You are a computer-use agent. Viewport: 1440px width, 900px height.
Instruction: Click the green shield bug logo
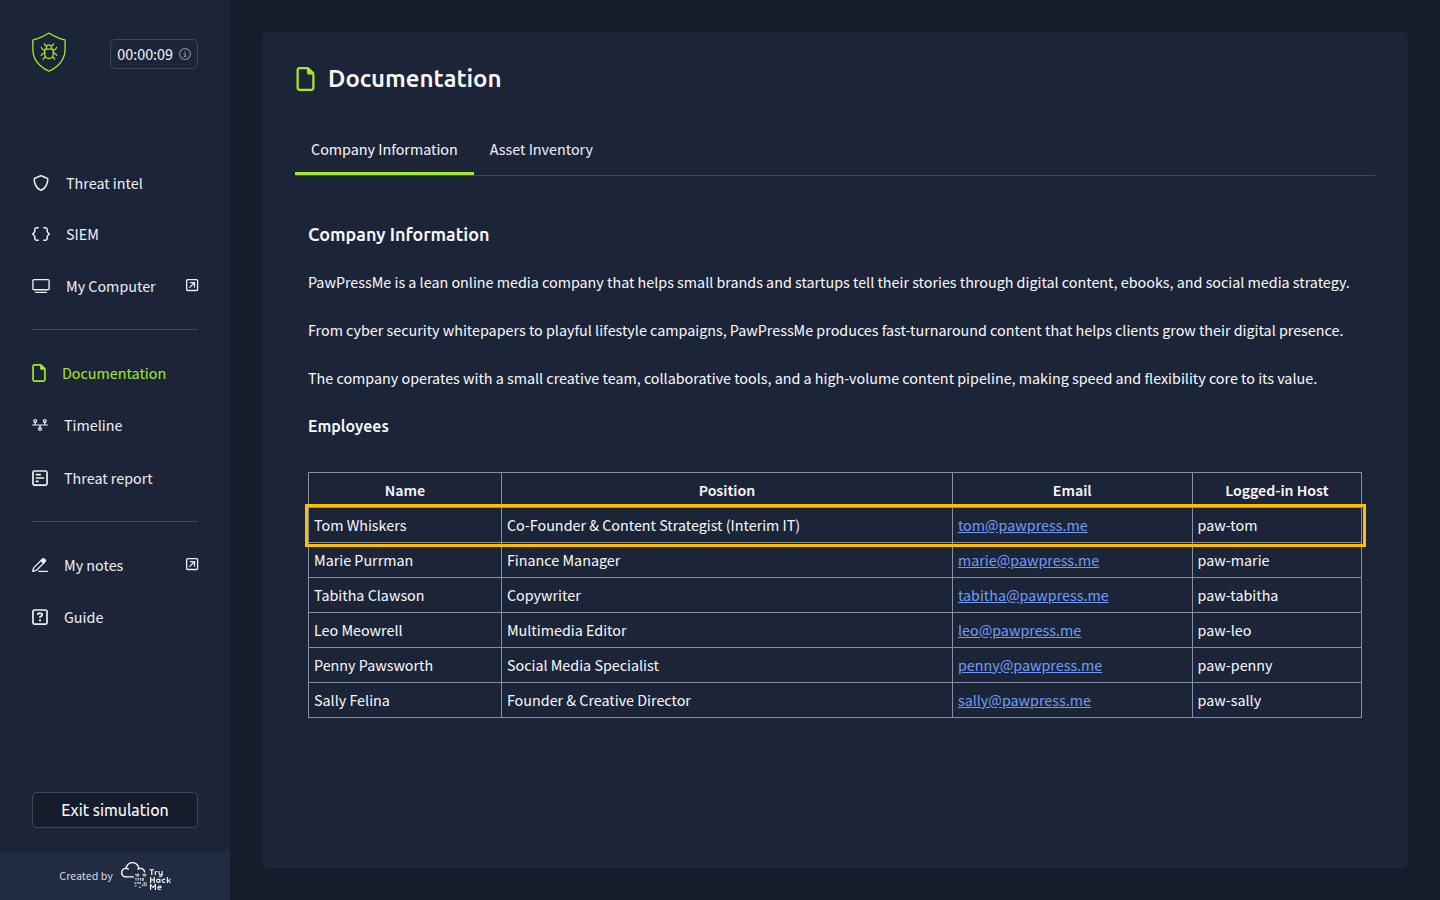pos(49,53)
